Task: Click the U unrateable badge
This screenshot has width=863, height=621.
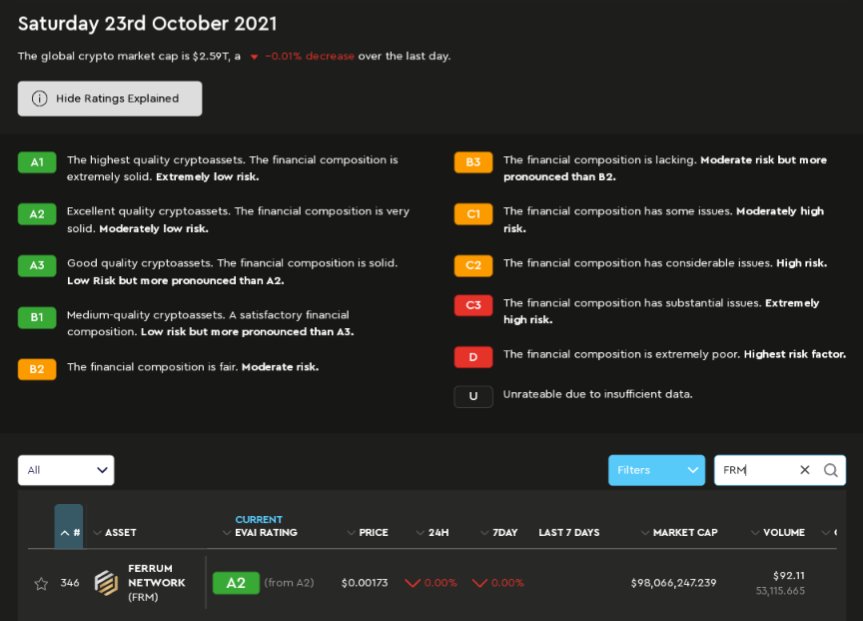Action: click(x=473, y=396)
